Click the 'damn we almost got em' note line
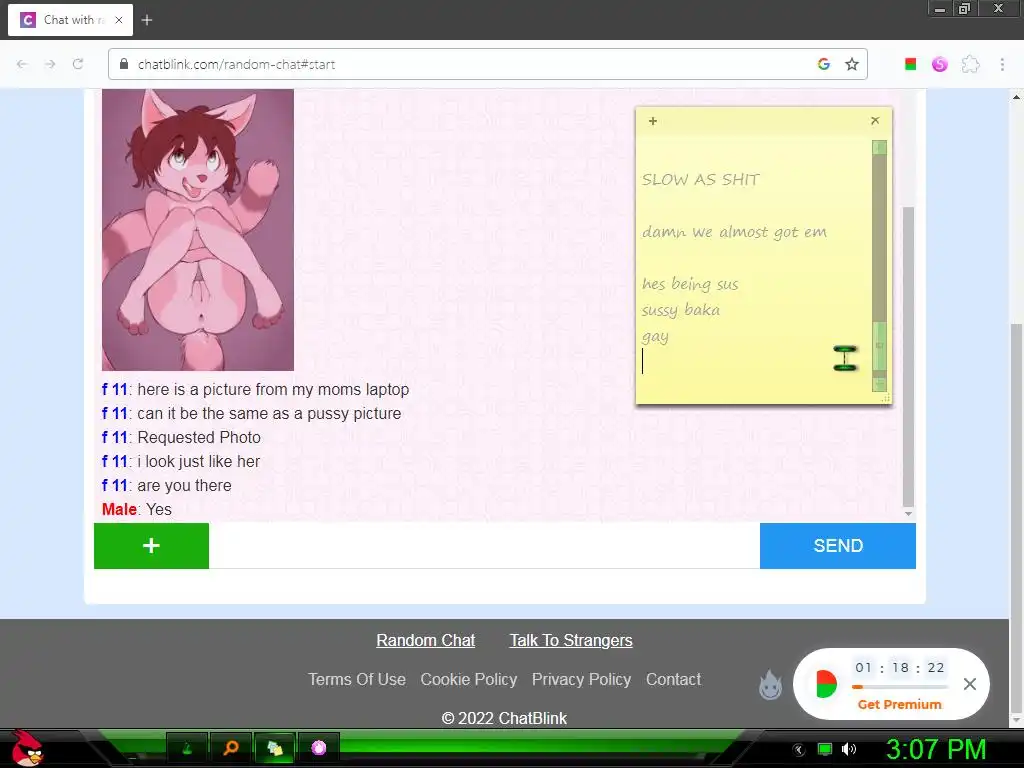Image resolution: width=1024 pixels, height=768 pixels. pyautogui.click(x=734, y=232)
